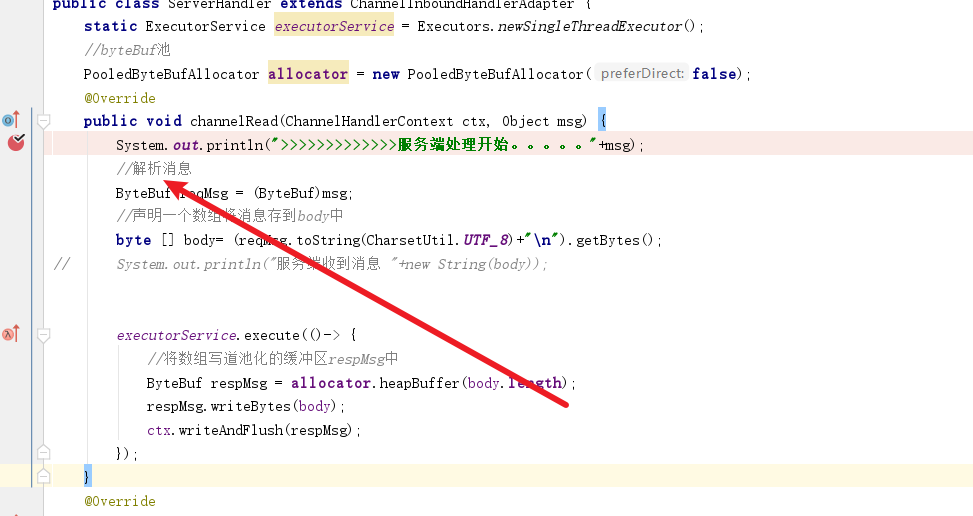Collapse the execute lambda block fold marker
This screenshot has height=516, width=973.
[x=43, y=335]
